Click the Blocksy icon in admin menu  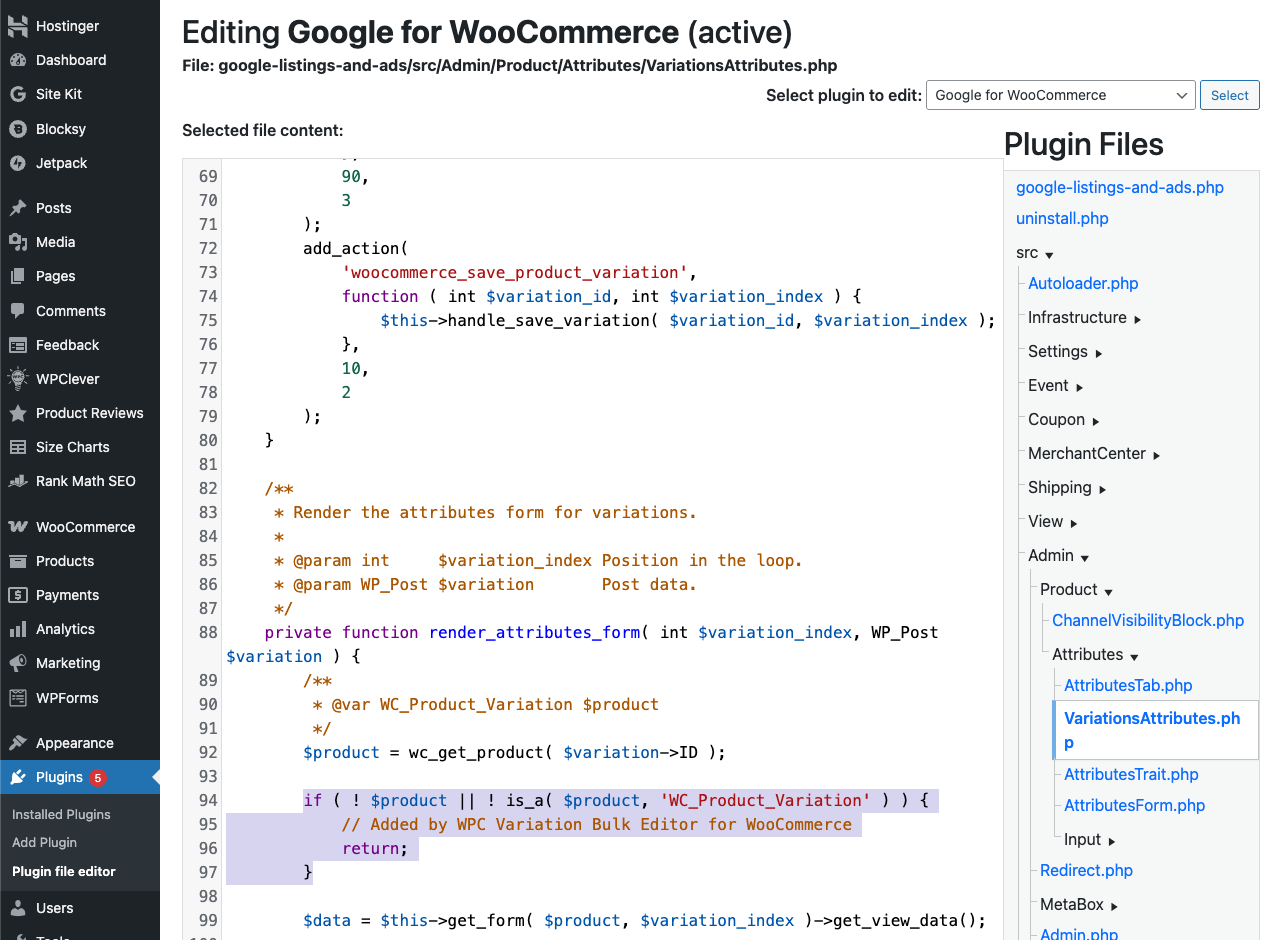pyautogui.click(x=17, y=129)
